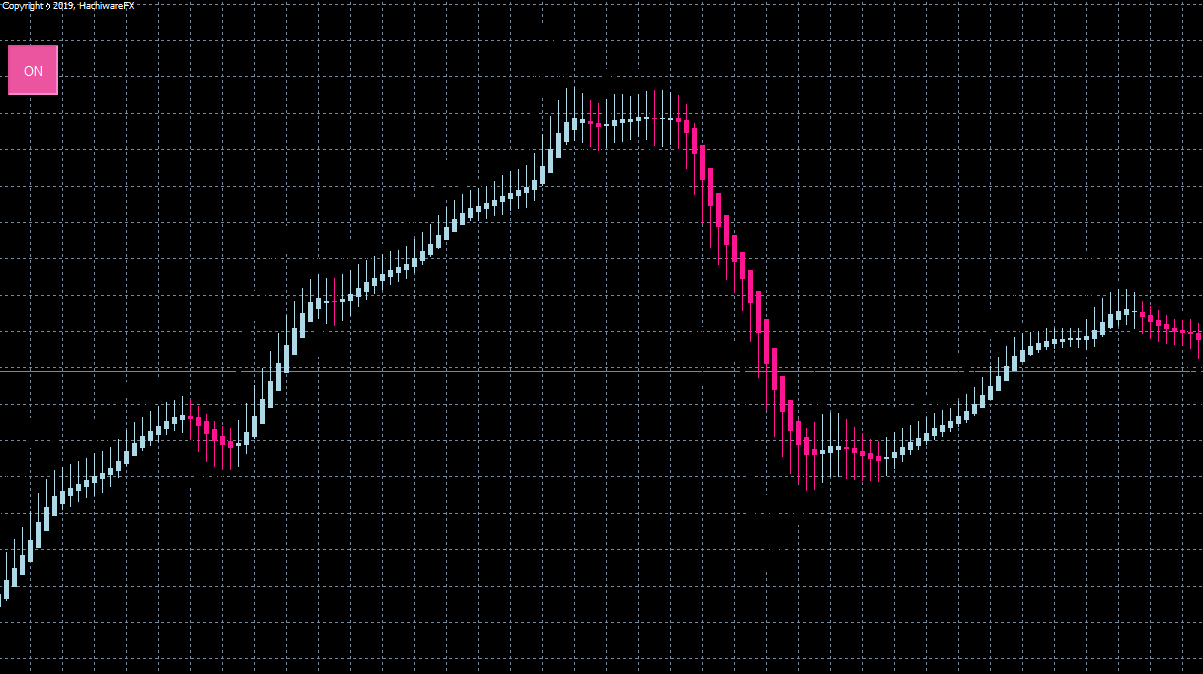Select the first pink candle after the right-side peak
Screen dimensions: 1203x674
pyautogui.click(x=1143, y=316)
